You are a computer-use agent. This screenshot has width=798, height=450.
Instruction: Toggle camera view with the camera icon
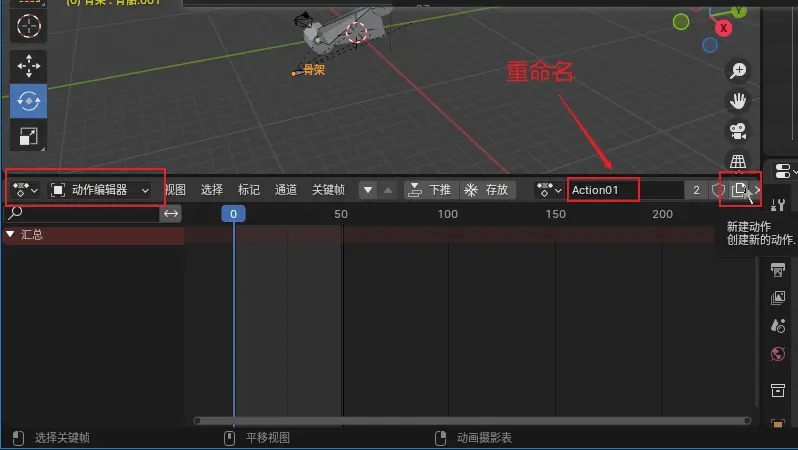point(738,131)
